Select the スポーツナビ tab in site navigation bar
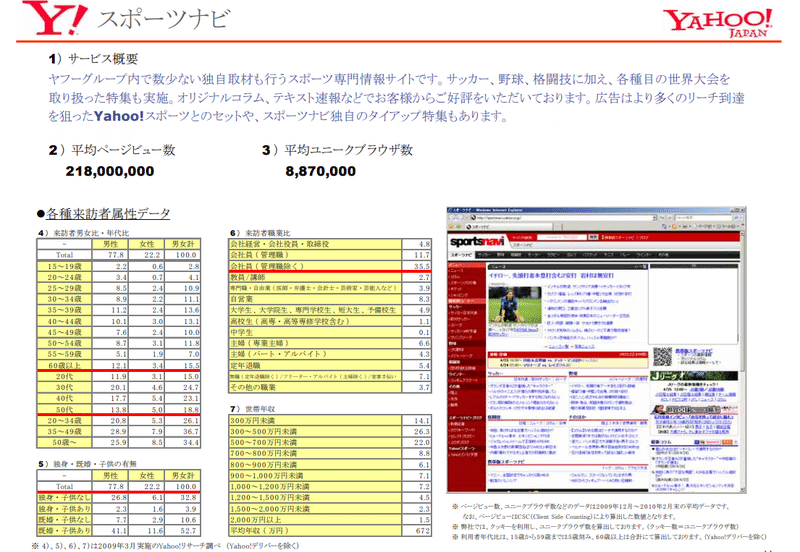 461,254
